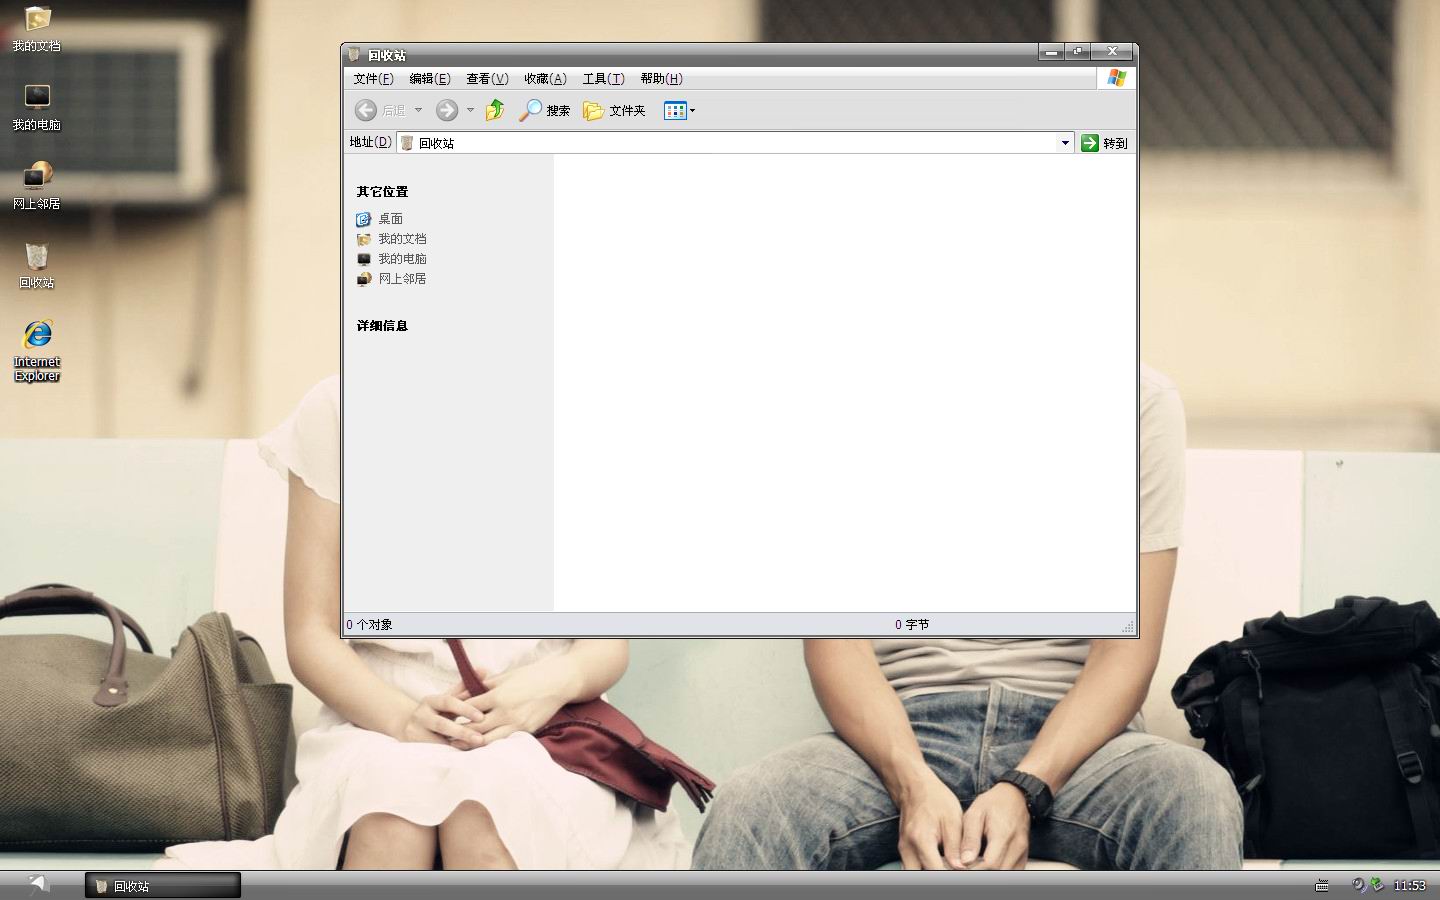The width and height of the screenshot is (1440, 900).
Task: Click the window resize grip corner
Action: click(1128, 627)
